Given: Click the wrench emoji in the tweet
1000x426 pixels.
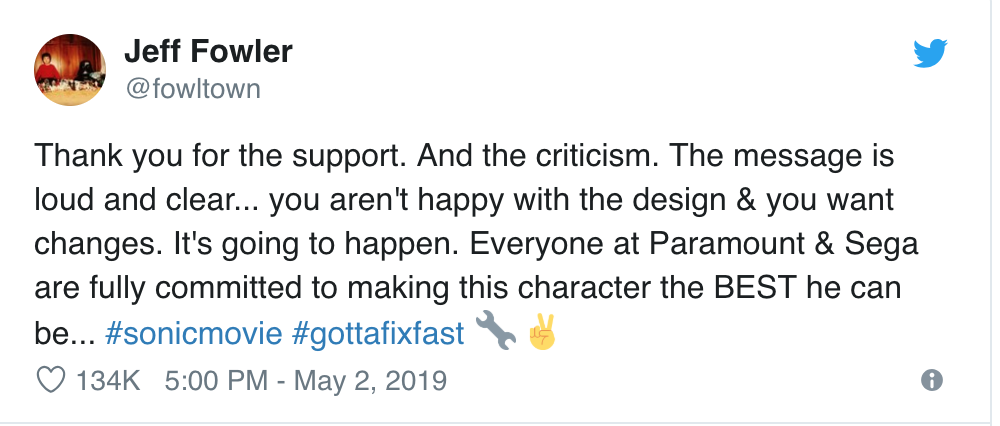Looking at the screenshot, I should tap(496, 330).
